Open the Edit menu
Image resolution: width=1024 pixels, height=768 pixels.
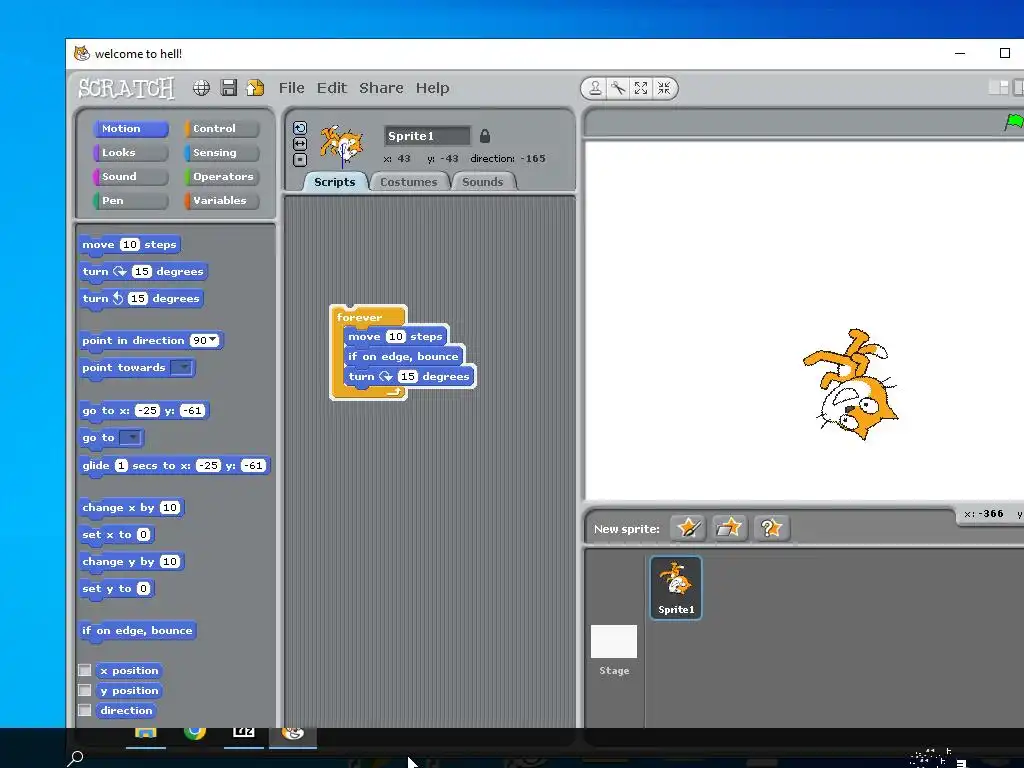pyautogui.click(x=332, y=88)
